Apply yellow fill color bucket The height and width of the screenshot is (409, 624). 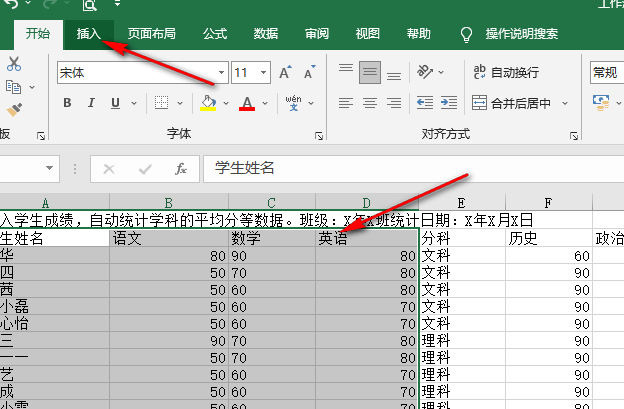[208, 103]
